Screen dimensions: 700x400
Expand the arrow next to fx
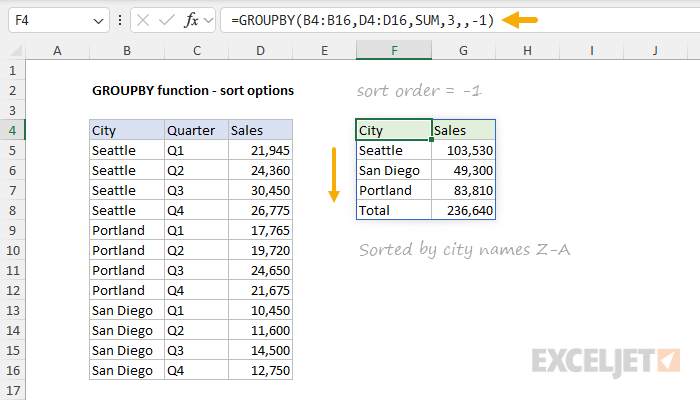click(208, 20)
